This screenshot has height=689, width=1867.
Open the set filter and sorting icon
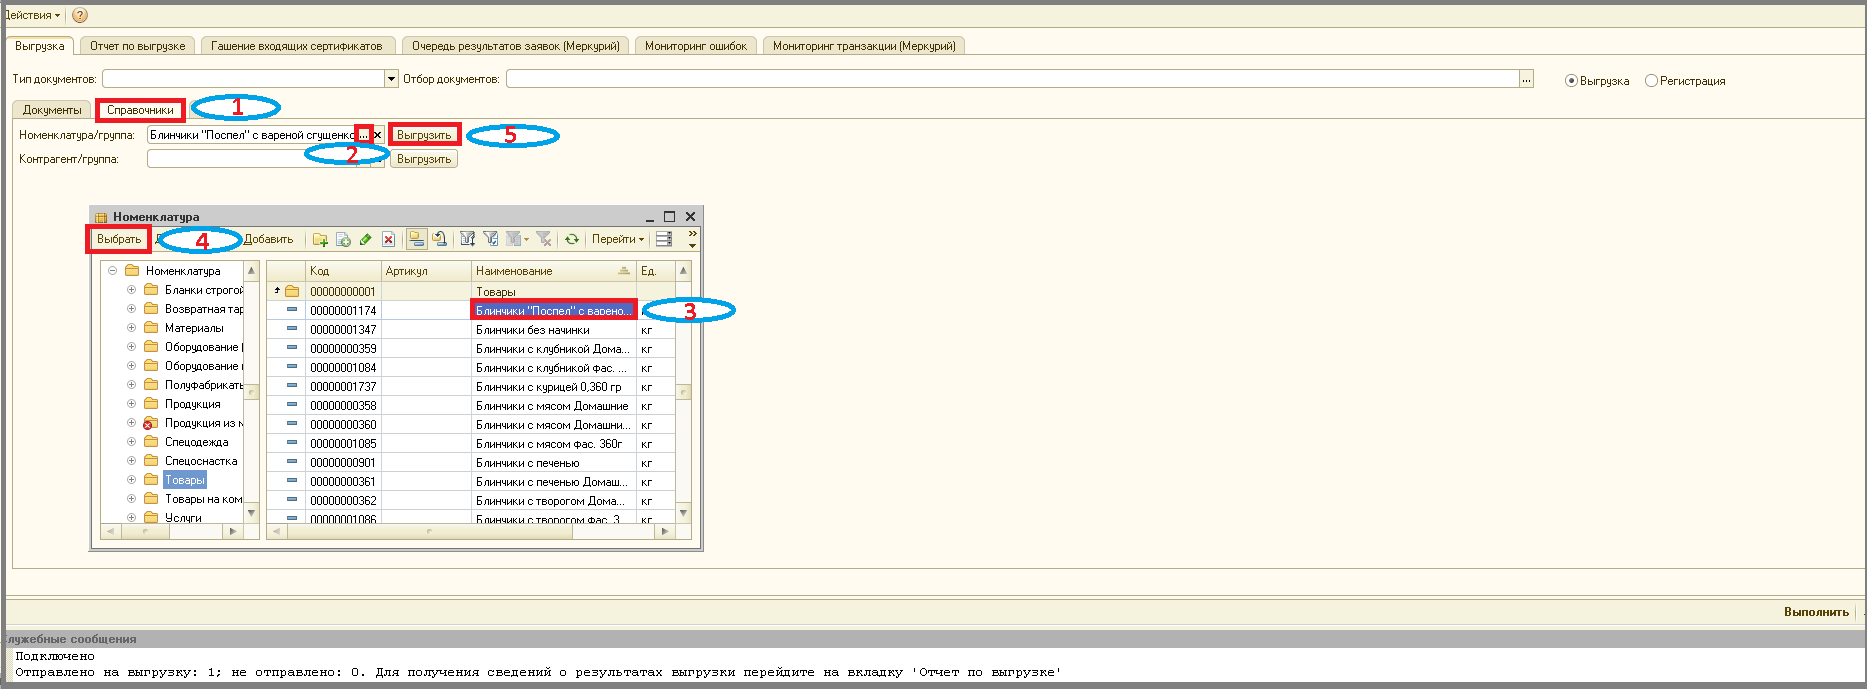tap(467, 239)
